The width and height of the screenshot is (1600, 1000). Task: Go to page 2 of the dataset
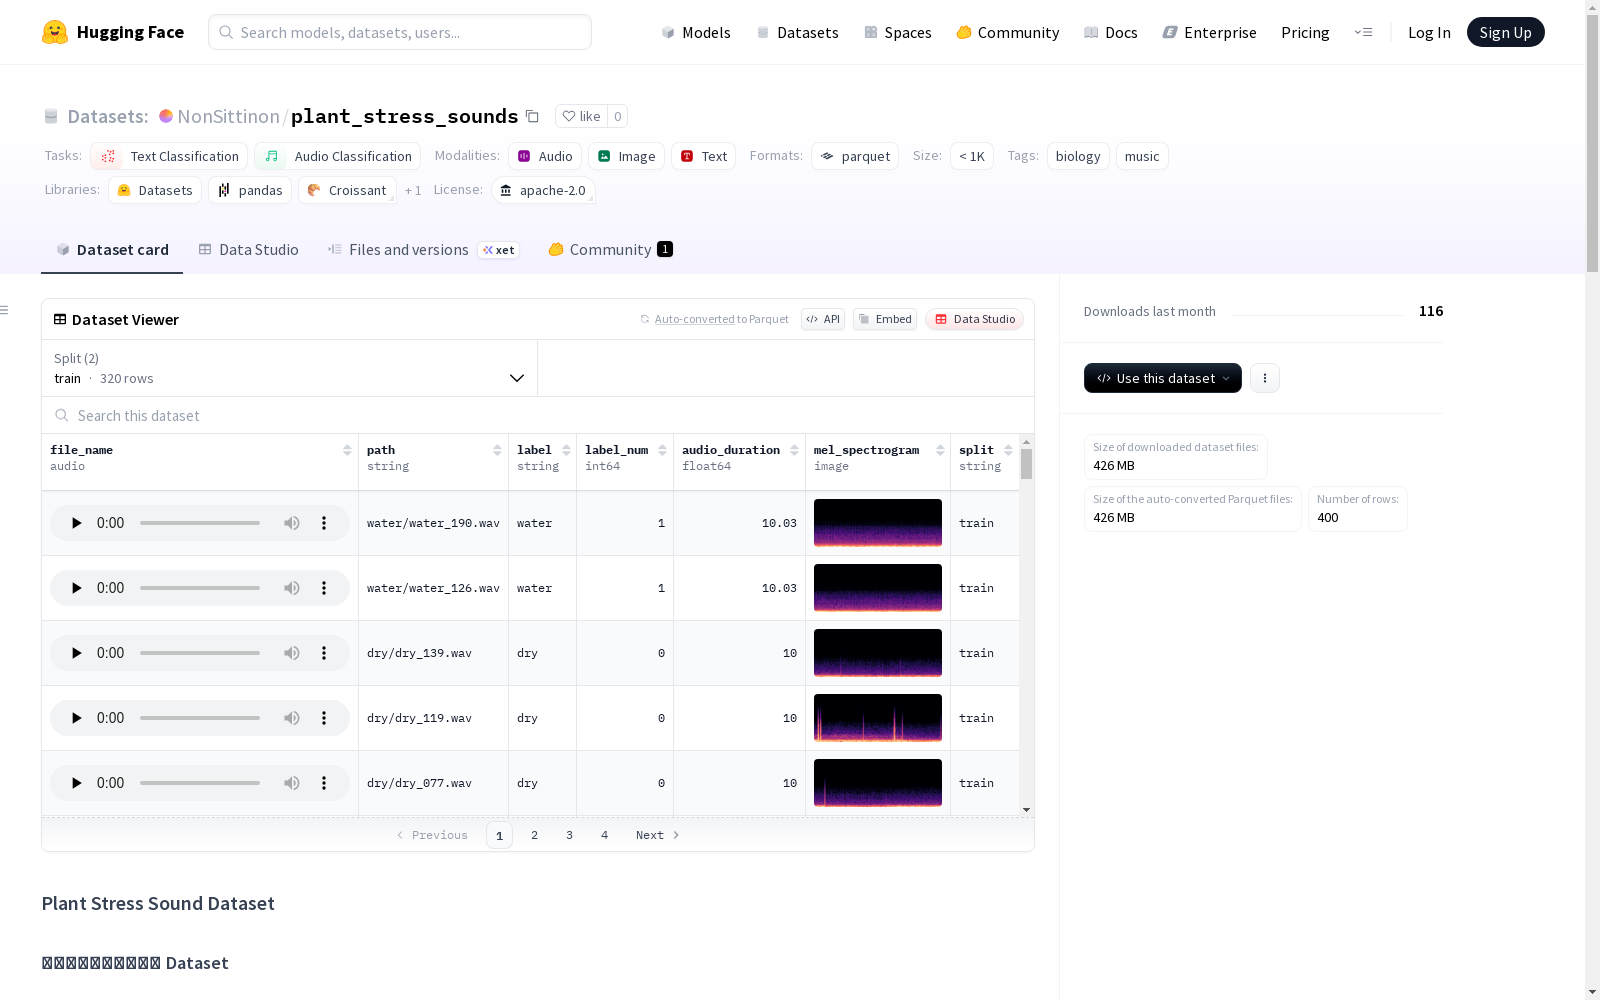[535, 835]
